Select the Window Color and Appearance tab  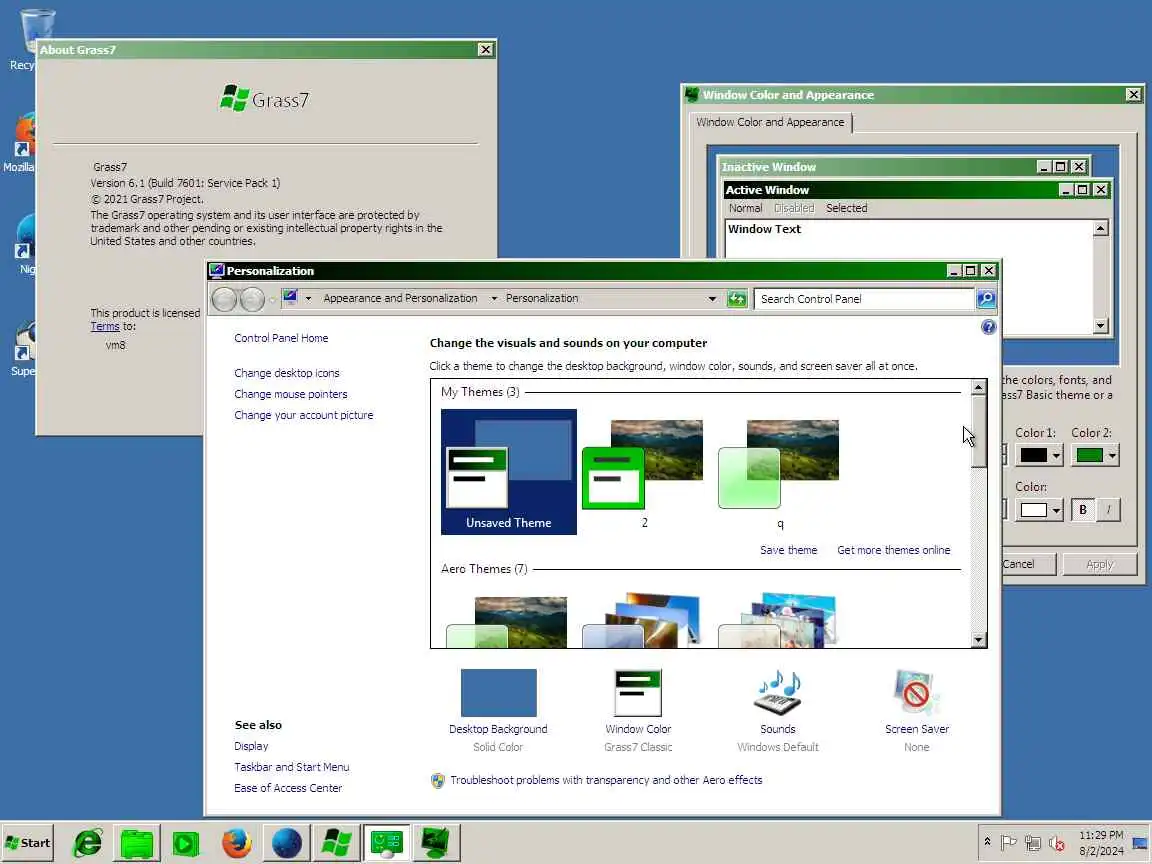click(x=770, y=122)
